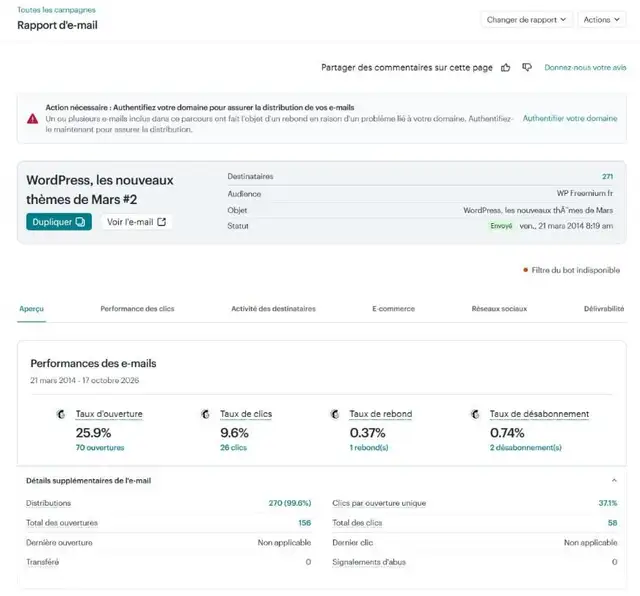Click the red warning triangle icon

point(33,119)
